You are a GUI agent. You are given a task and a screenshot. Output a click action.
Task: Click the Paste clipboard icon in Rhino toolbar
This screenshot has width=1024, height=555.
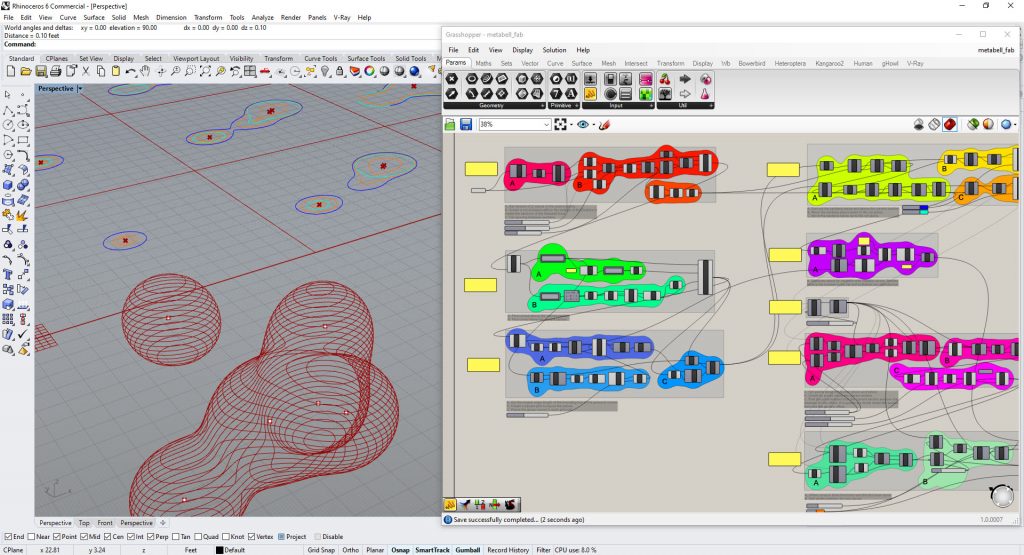(x=116, y=71)
